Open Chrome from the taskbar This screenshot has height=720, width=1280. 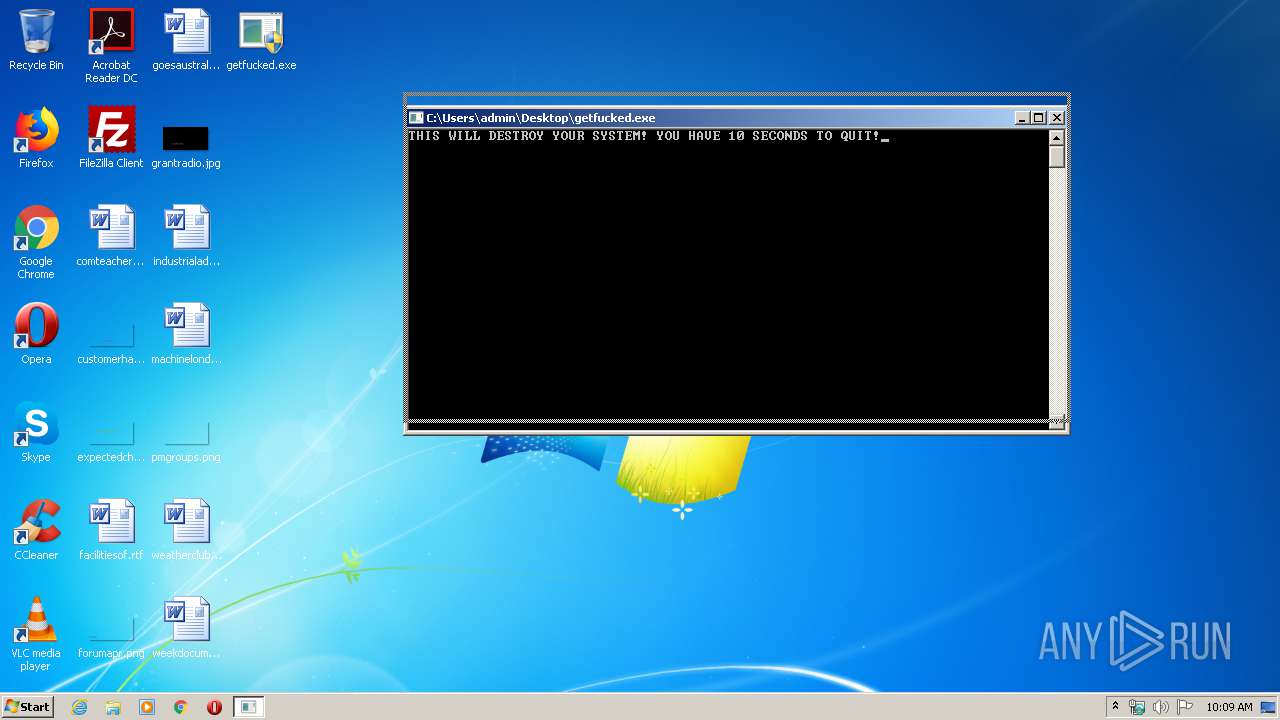click(181, 707)
